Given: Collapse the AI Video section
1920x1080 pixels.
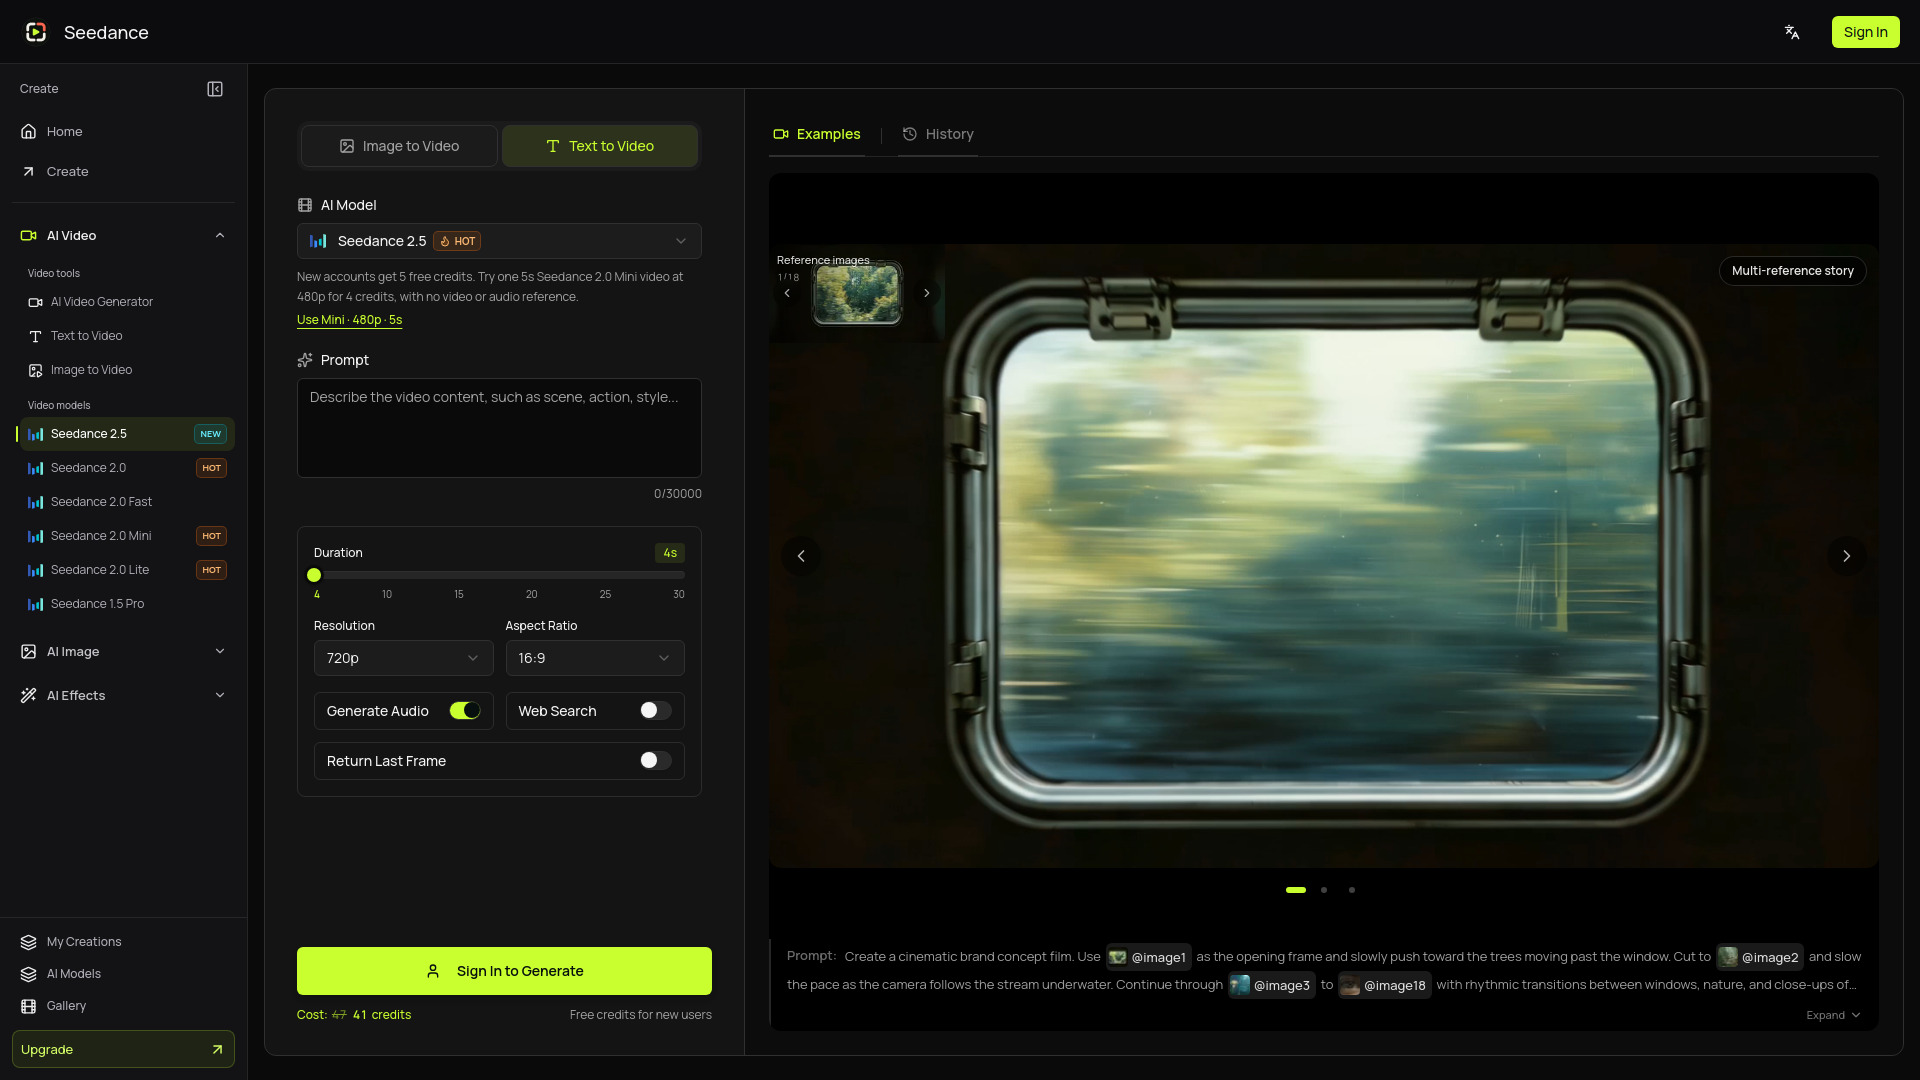Looking at the screenshot, I should pyautogui.click(x=124, y=236).
